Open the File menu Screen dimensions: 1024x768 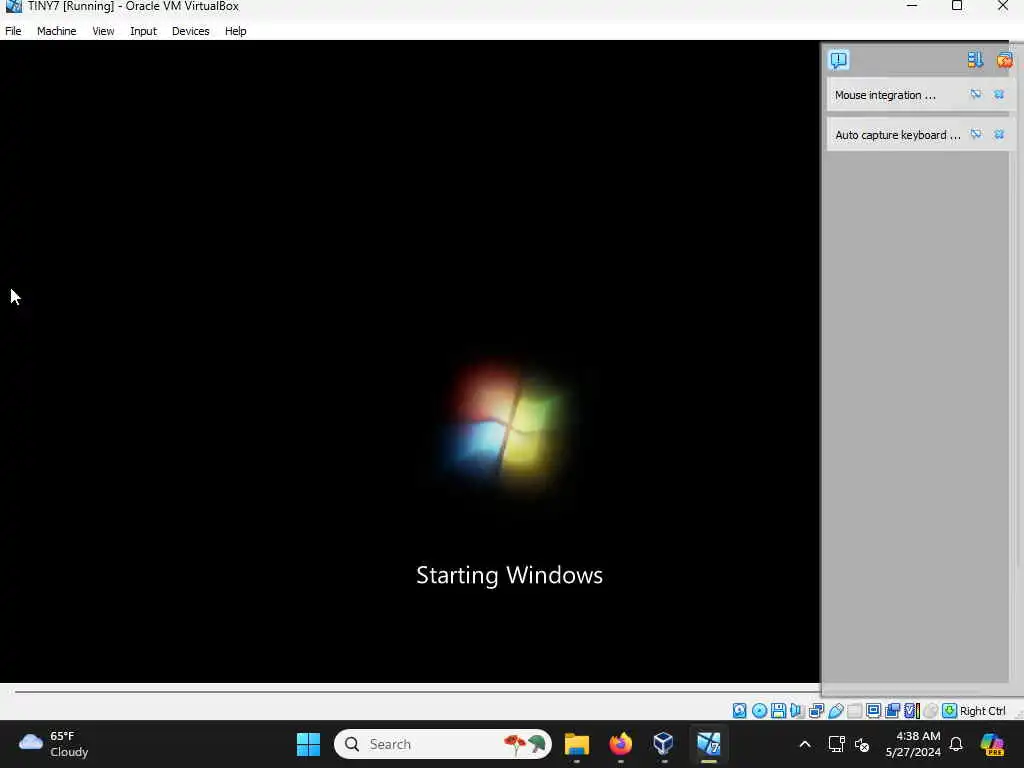coord(13,31)
